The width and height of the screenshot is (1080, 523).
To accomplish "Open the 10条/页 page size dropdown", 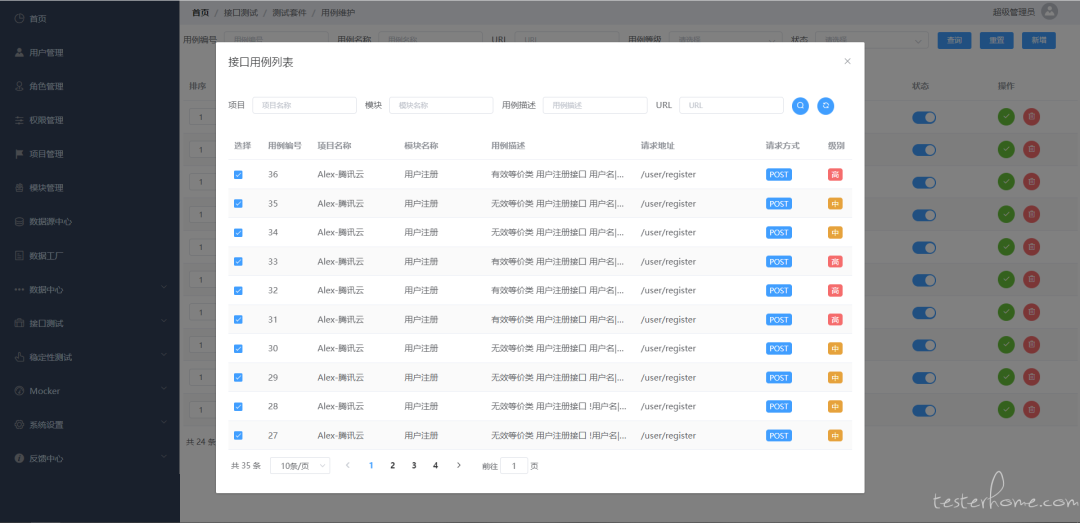I will tap(300, 466).
